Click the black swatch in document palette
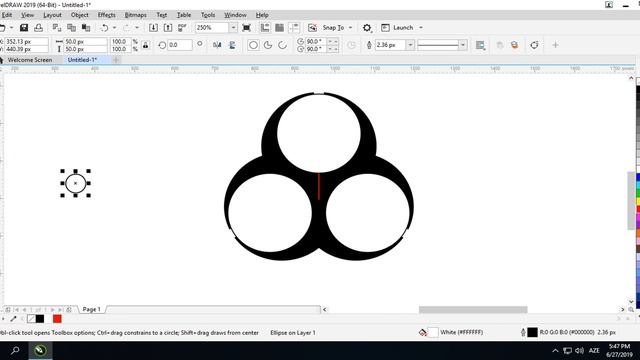 [40, 319]
